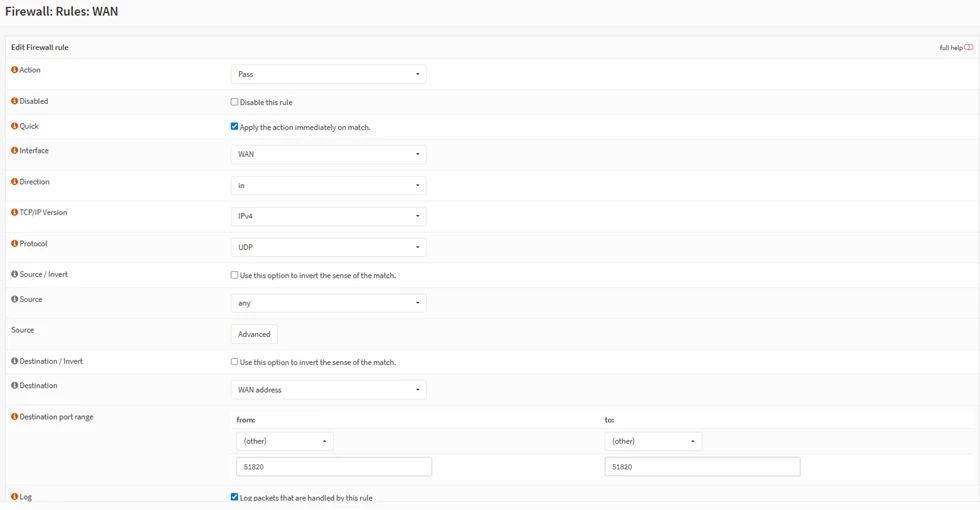Open the Interface dropdown showing WAN
Screen dimensions: 980x510
(328, 154)
